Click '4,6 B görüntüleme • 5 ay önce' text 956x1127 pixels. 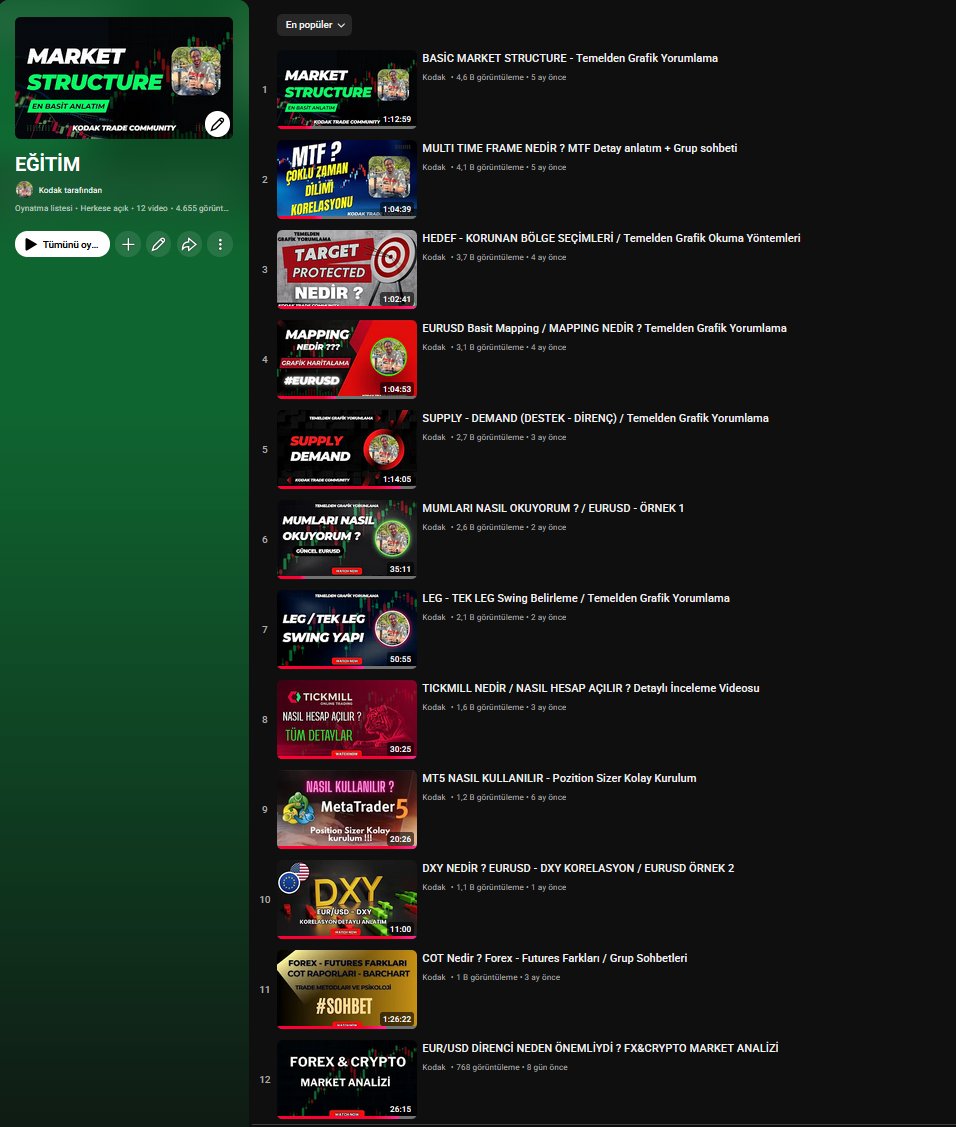pos(511,77)
